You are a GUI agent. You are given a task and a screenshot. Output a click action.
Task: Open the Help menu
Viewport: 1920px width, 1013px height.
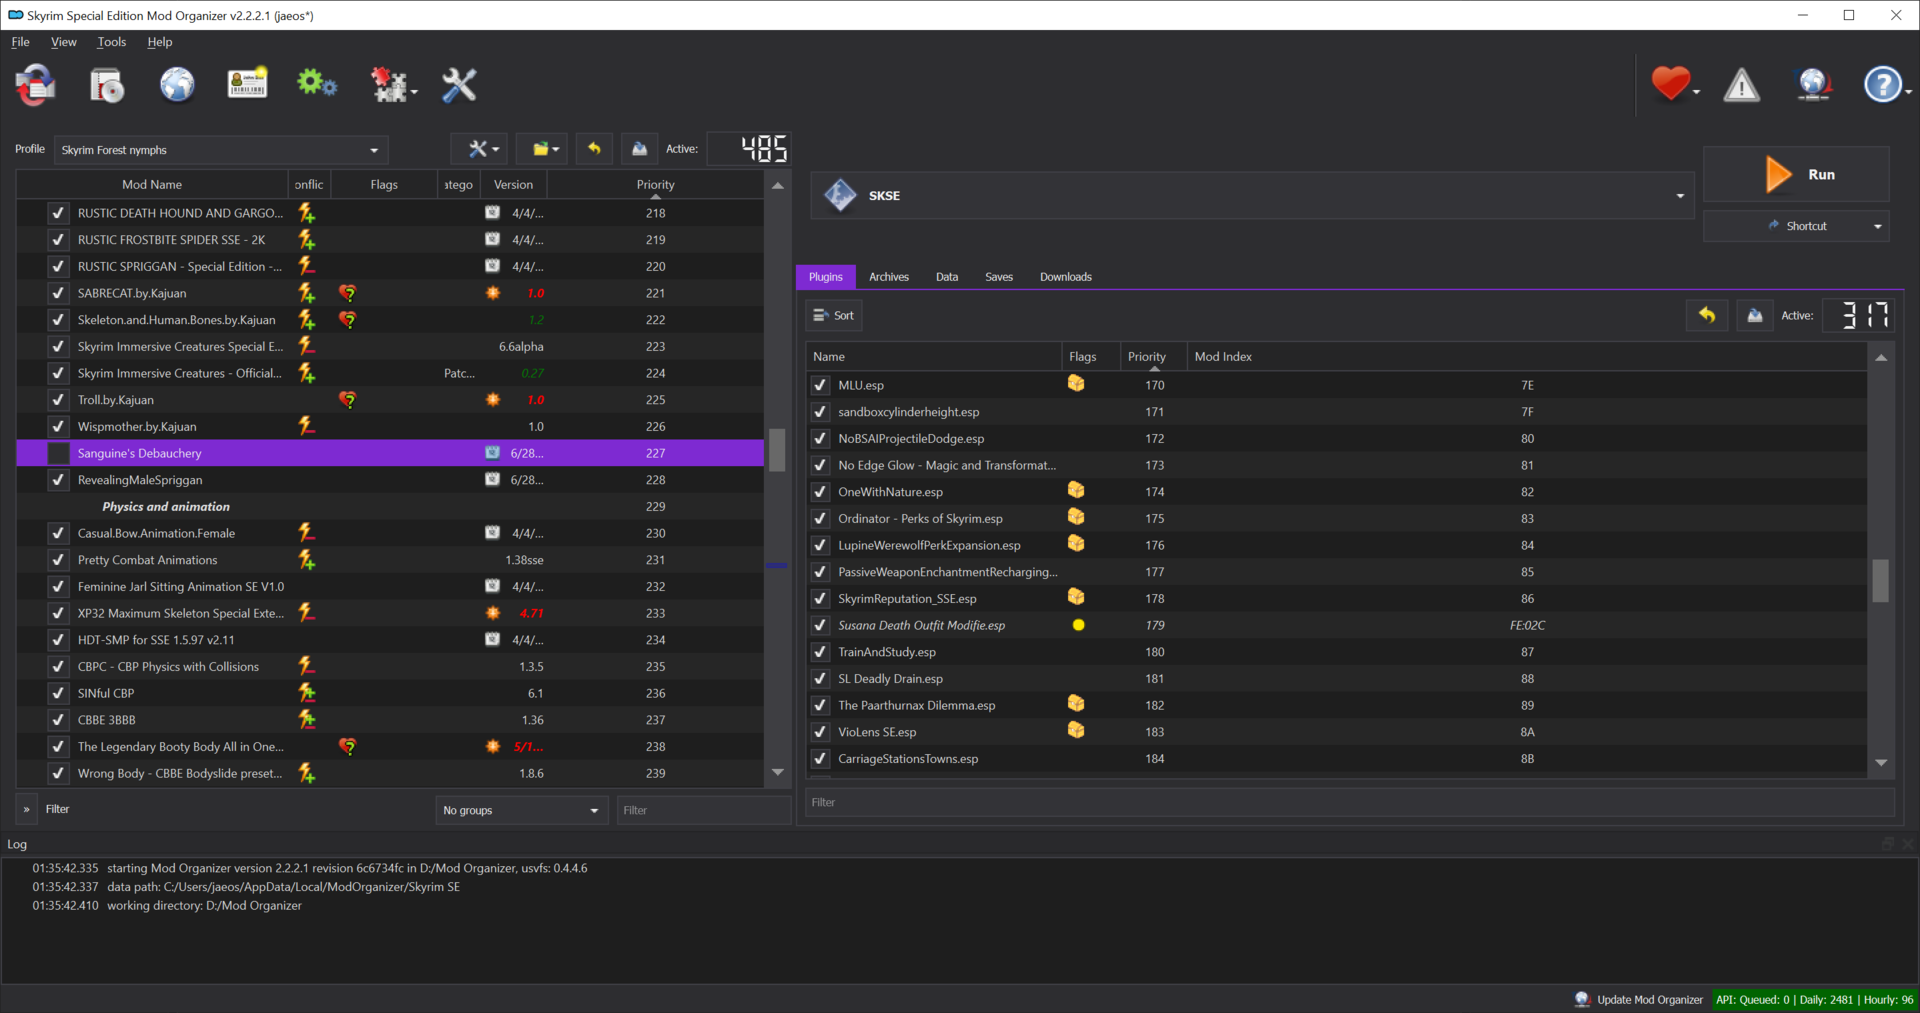tap(160, 42)
